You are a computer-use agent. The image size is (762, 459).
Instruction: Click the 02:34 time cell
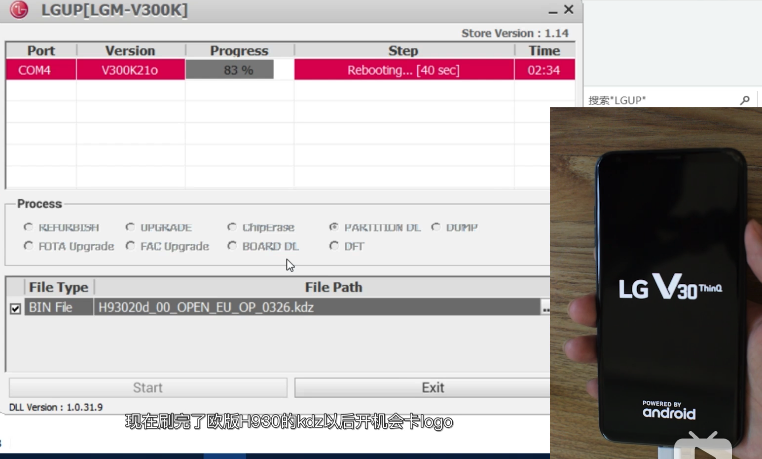tap(544, 70)
